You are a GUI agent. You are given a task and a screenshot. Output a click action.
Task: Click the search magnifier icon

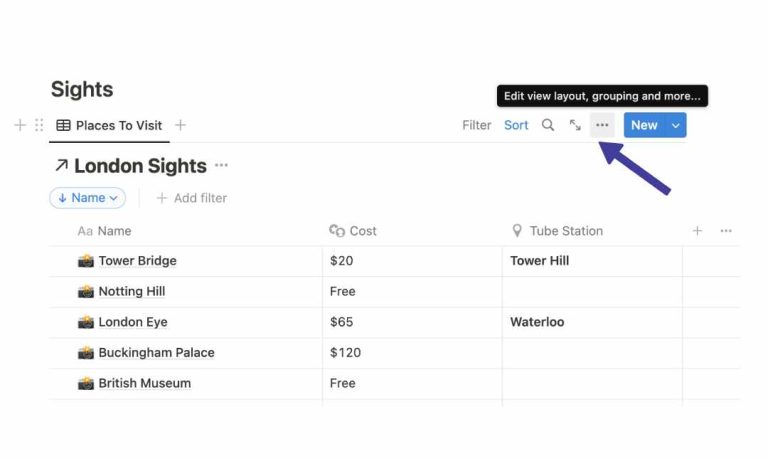[x=548, y=125]
